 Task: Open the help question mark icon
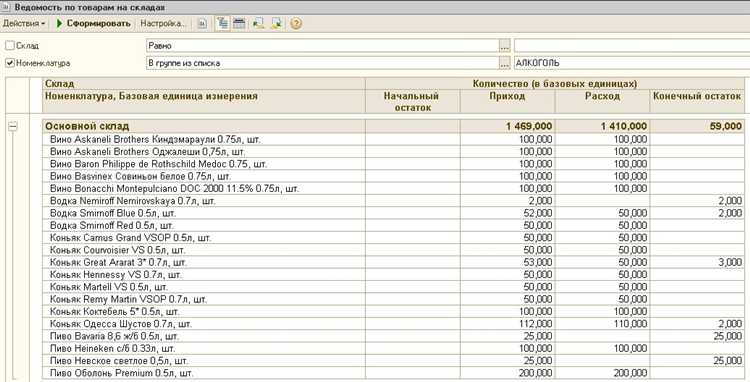point(296,23)
